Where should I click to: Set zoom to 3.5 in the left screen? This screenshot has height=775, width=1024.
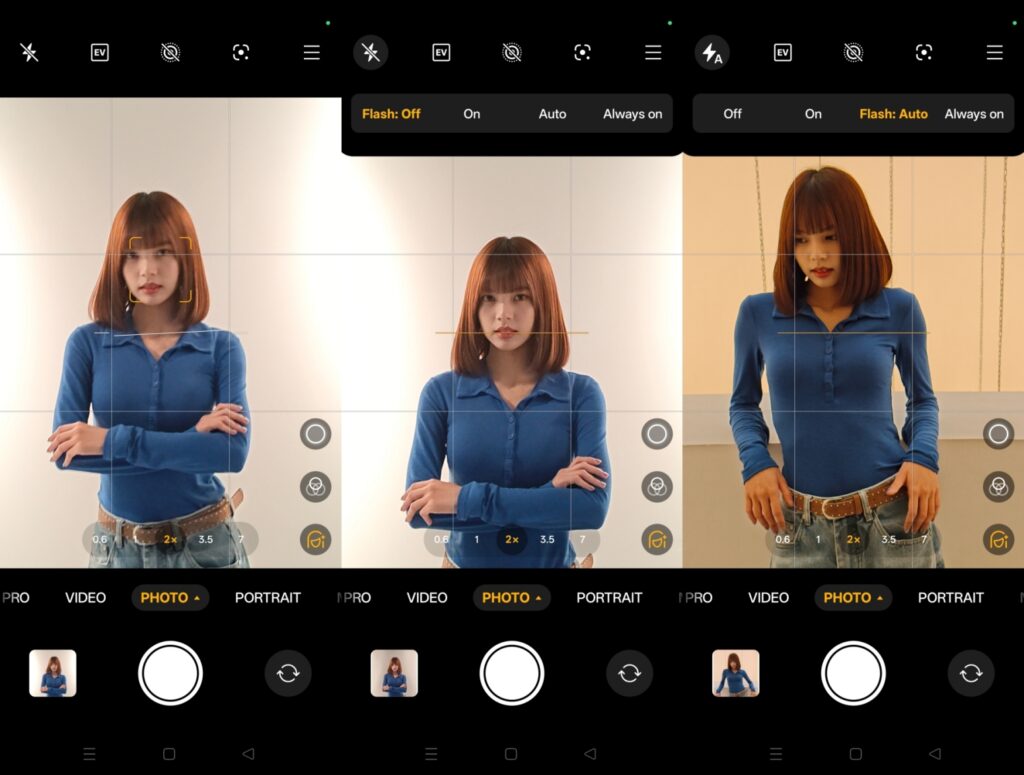205,540
